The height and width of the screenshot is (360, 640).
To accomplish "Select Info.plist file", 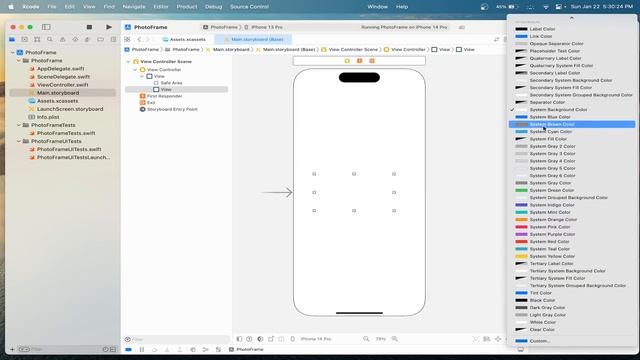I will (48, 117).
